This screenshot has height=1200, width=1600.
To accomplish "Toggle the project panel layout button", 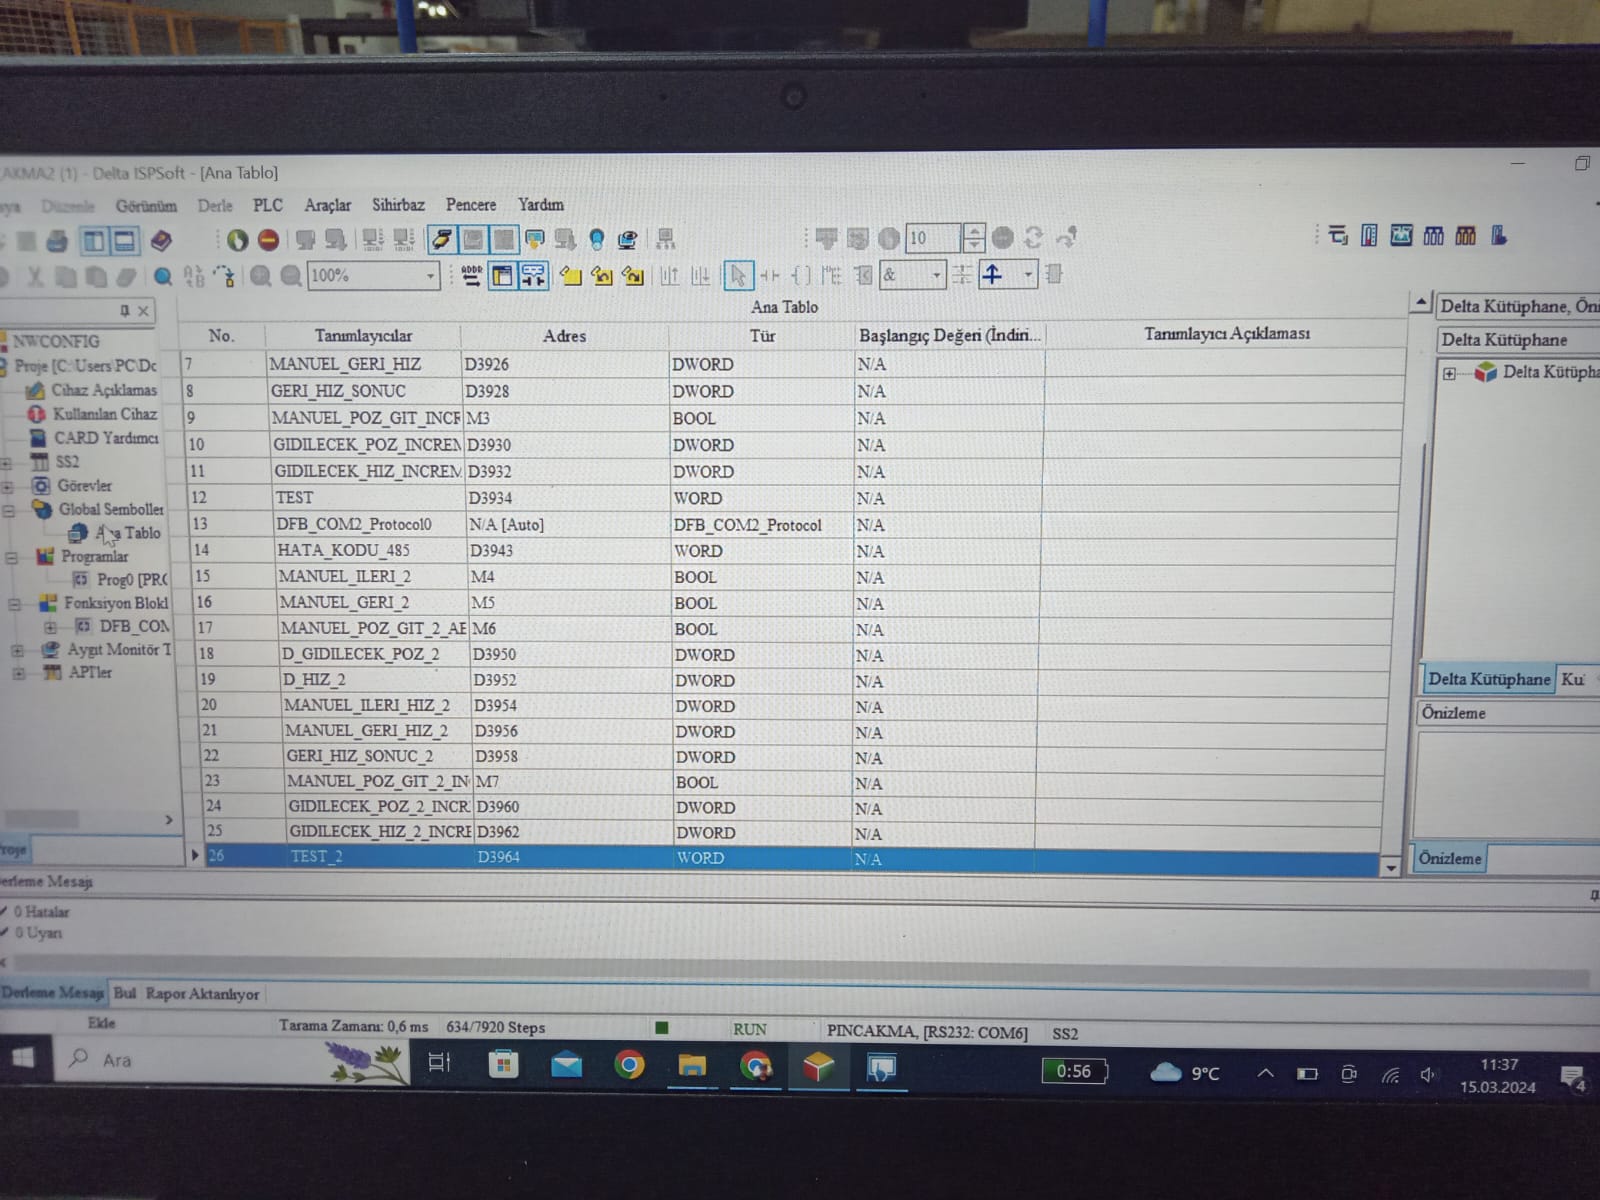I will point(94,240).
